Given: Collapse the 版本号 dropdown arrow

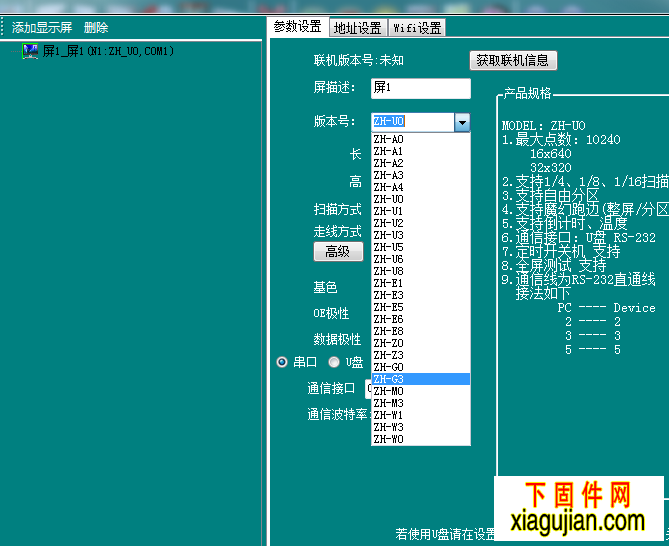Looking at the screenshot, I should coord(462,123).
